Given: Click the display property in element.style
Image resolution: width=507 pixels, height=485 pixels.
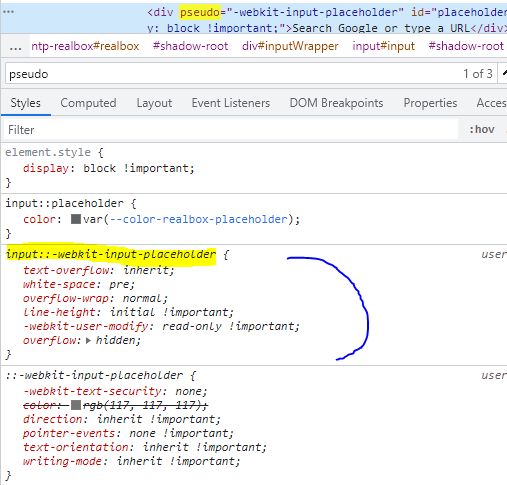Looking at the screenshot, I should 46,168.
